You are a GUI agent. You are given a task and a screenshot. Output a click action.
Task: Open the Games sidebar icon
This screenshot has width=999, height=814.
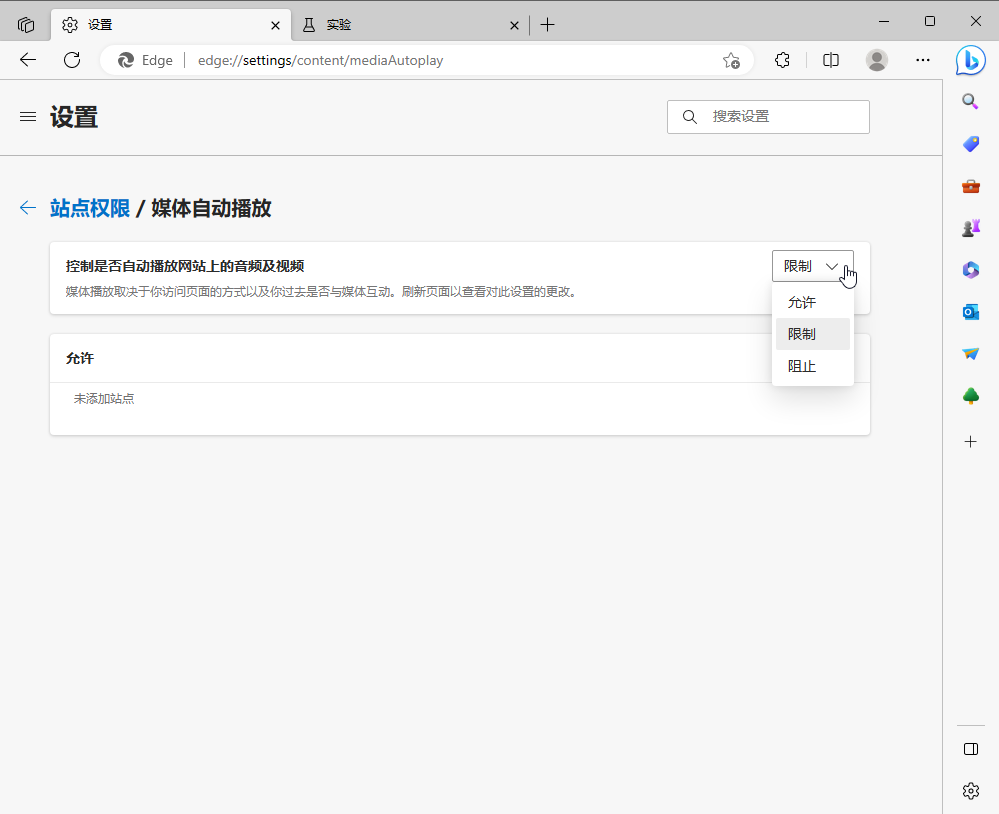pyautogui.click(x=969, y=227)
